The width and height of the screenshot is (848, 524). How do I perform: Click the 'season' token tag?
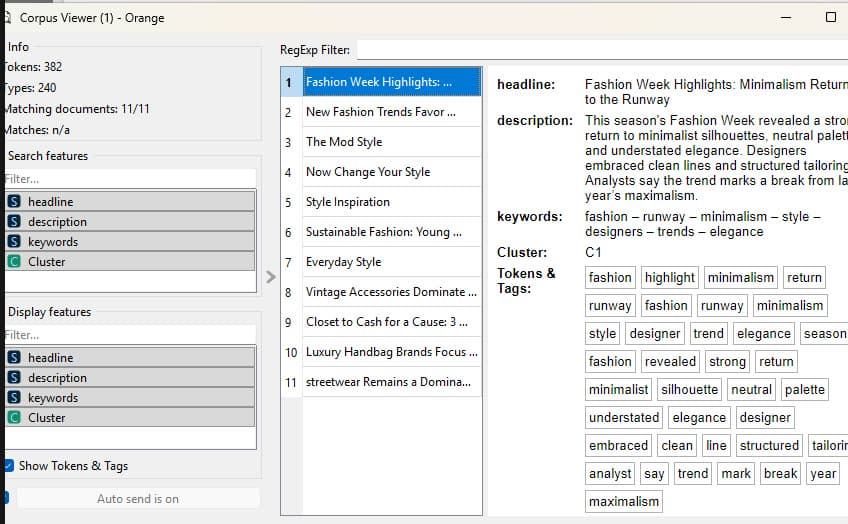click(824, 334)
